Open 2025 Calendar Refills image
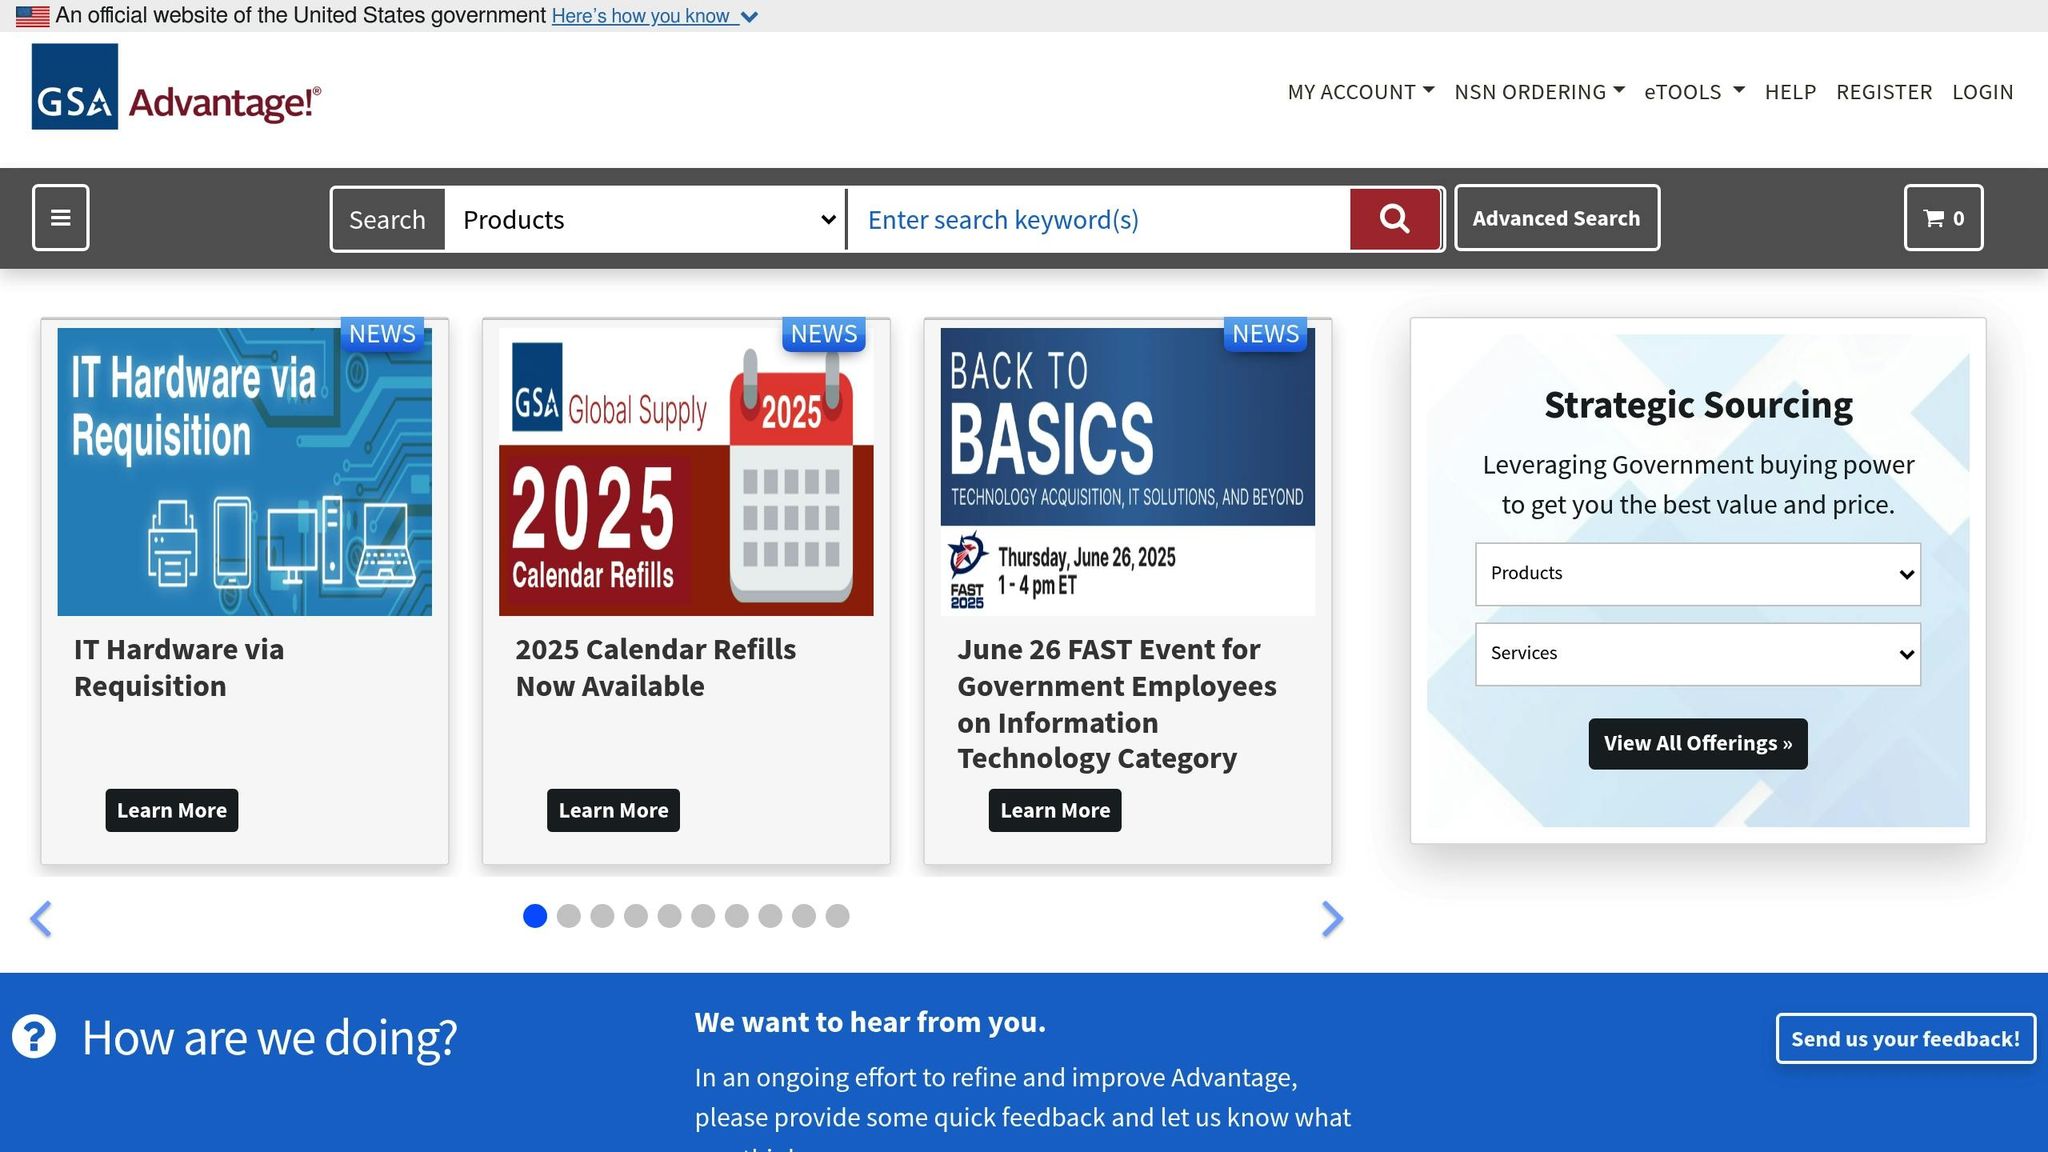2048x1152 pixels. click(686, 472)
